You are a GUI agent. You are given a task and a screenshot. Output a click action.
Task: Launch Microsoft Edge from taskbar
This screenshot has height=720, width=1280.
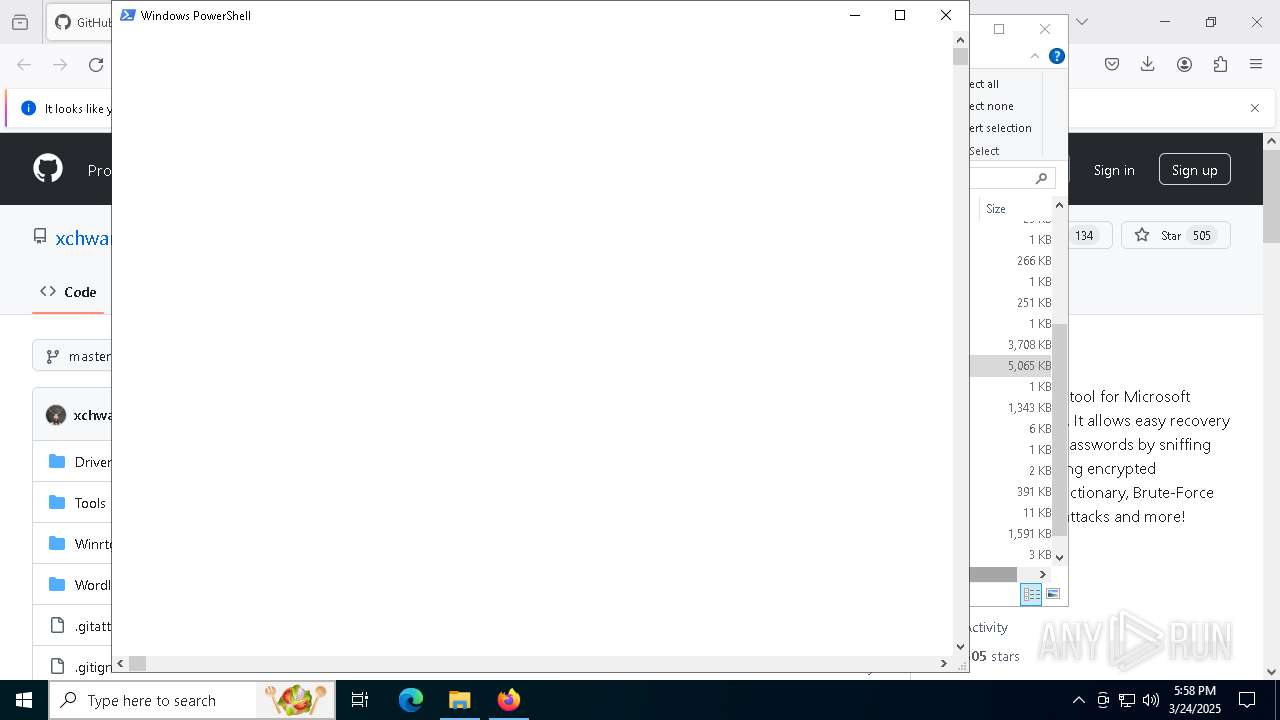point(411,700)
